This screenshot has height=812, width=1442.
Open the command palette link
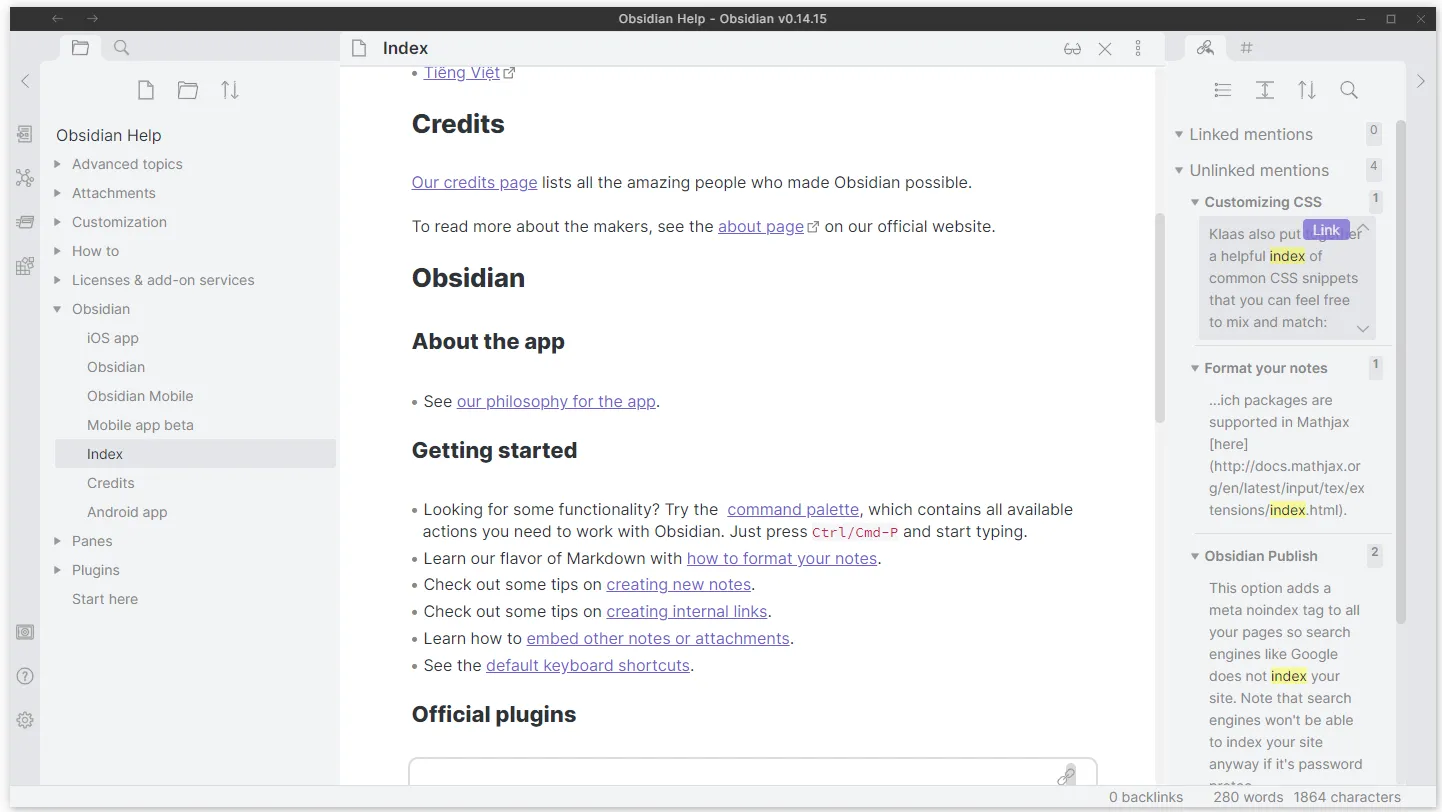[793, 509]
